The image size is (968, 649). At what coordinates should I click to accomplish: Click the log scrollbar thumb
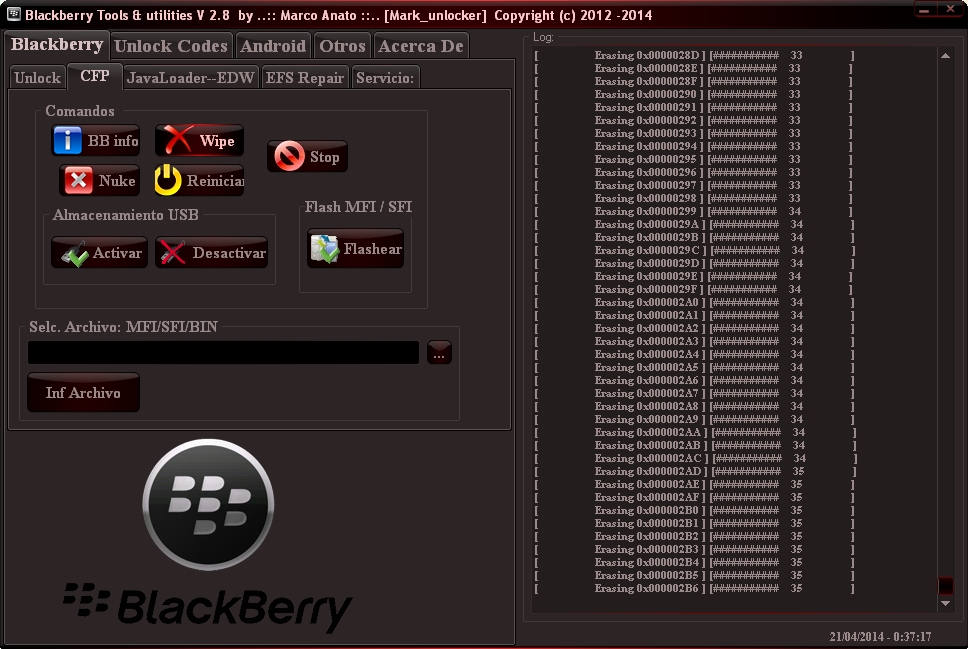pyautogui.click(x=945, y=585)
